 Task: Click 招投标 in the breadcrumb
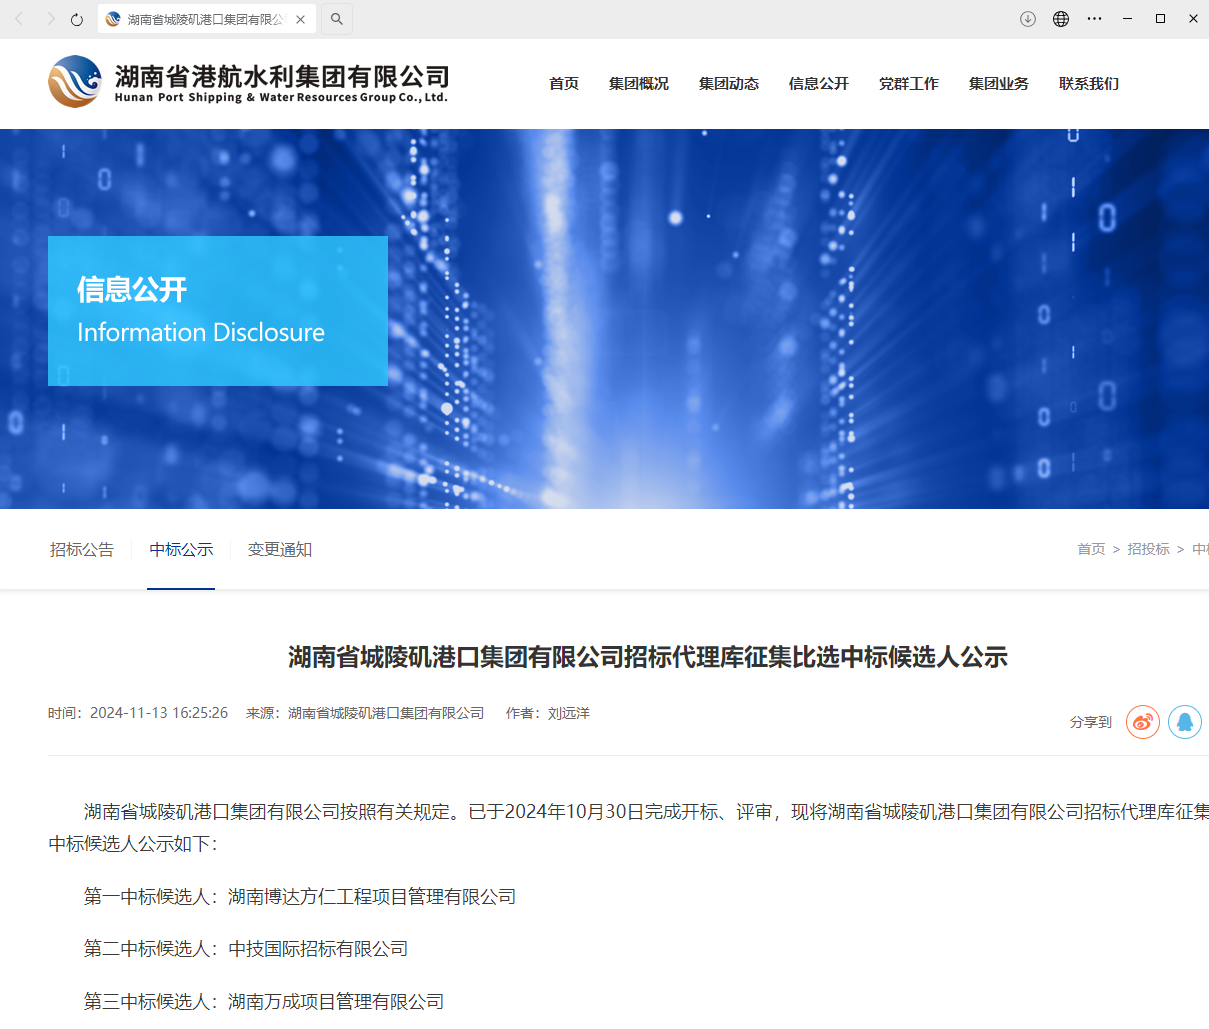tap(1149, 549)
